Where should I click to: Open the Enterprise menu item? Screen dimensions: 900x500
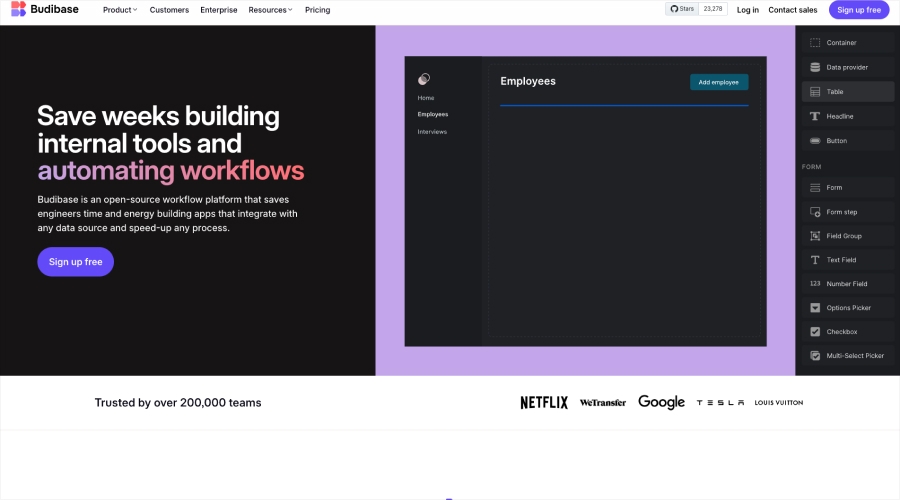pos(219,10)
